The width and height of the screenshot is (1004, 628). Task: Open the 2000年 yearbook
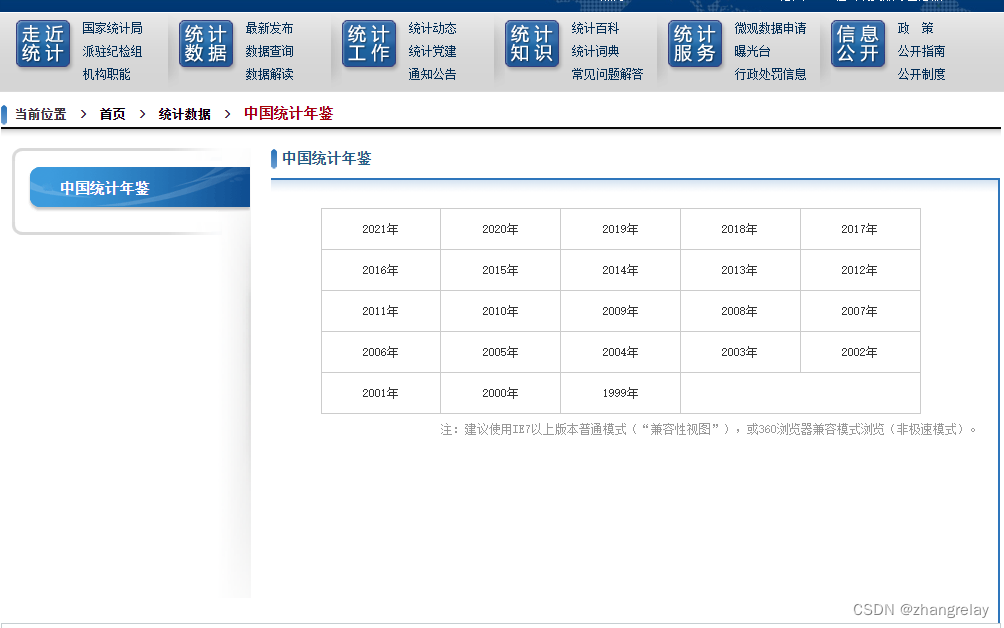[x=500, y=392]
